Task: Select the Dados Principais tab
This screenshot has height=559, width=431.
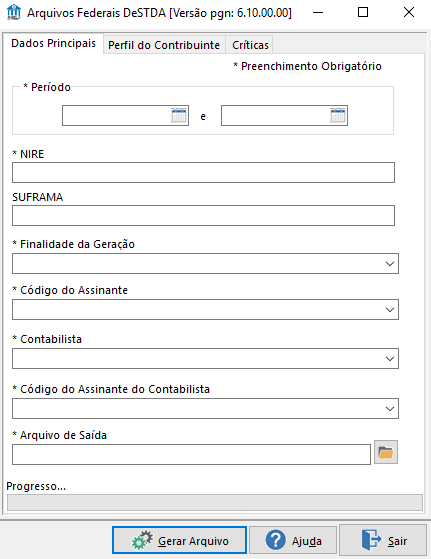Action: click(x=53, y=43)
